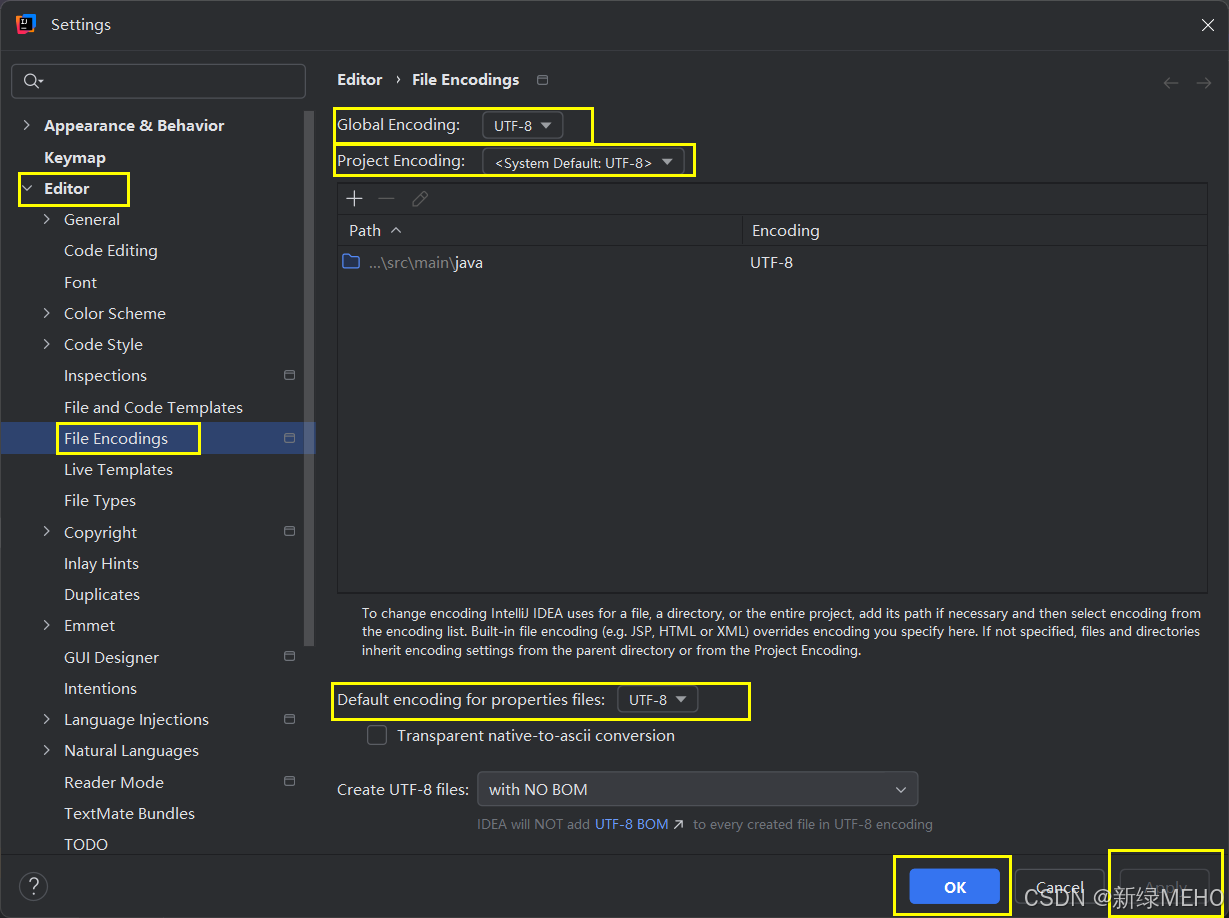Screen dimensions: 1229x918
Task: Click the forward navigation arrow
Action: [1204, 83]
